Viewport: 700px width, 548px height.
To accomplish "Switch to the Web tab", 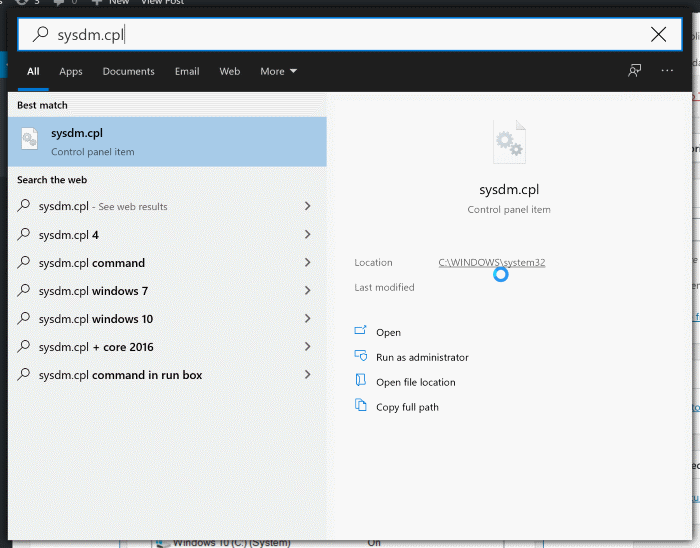I will pyautogui.click(x=229, y=71).
